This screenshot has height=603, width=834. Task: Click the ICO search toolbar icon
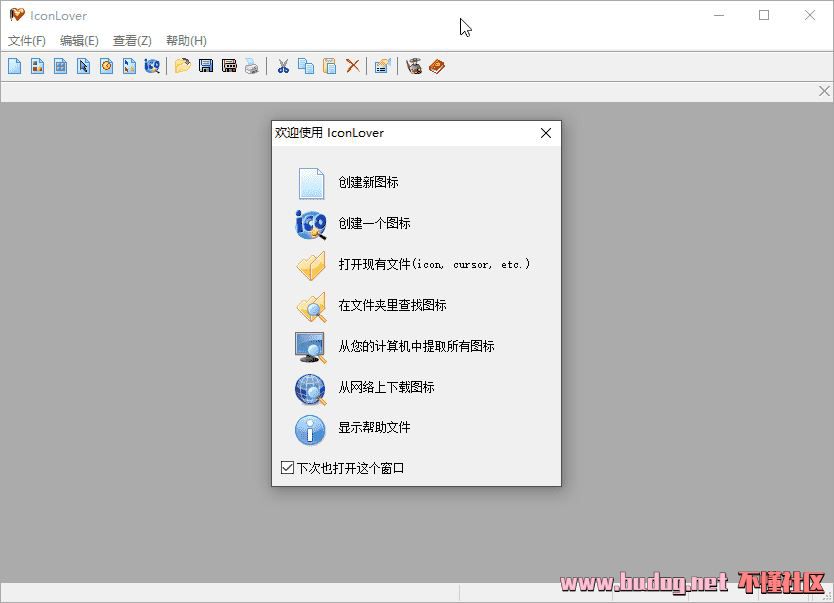[x=152, y=66]
